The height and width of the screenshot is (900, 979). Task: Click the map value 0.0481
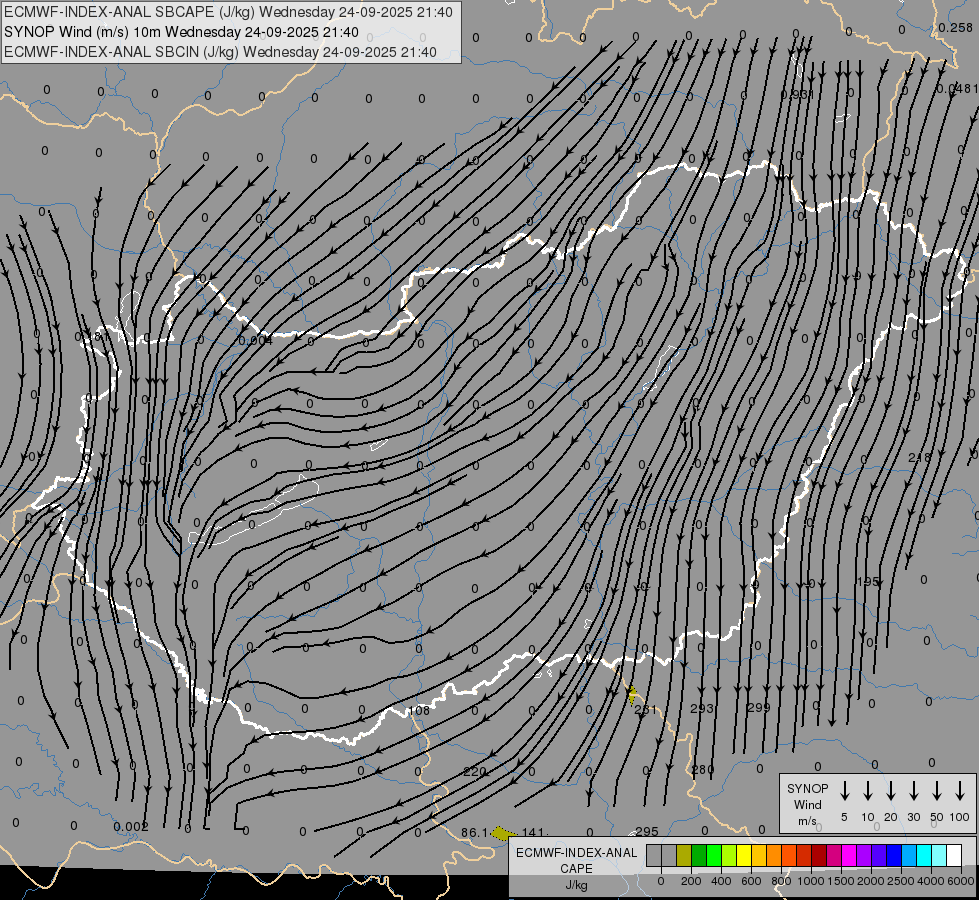coord(957,89)
